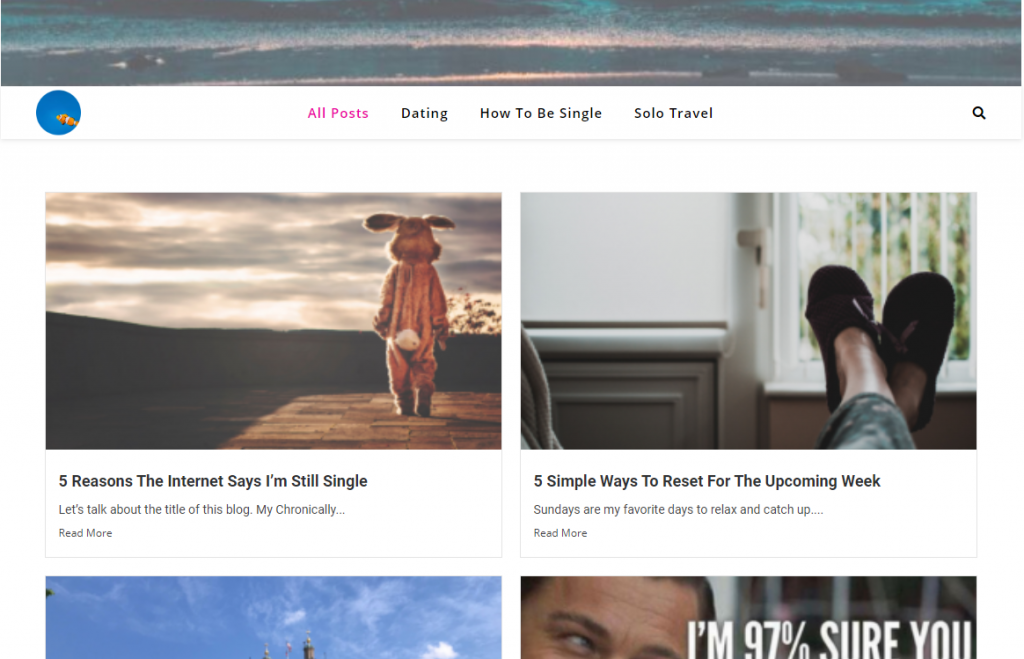This screenshot has height=659, width=1024.
Task: Open the I'm 97% Sure You meme post
Action: point(748,618)
